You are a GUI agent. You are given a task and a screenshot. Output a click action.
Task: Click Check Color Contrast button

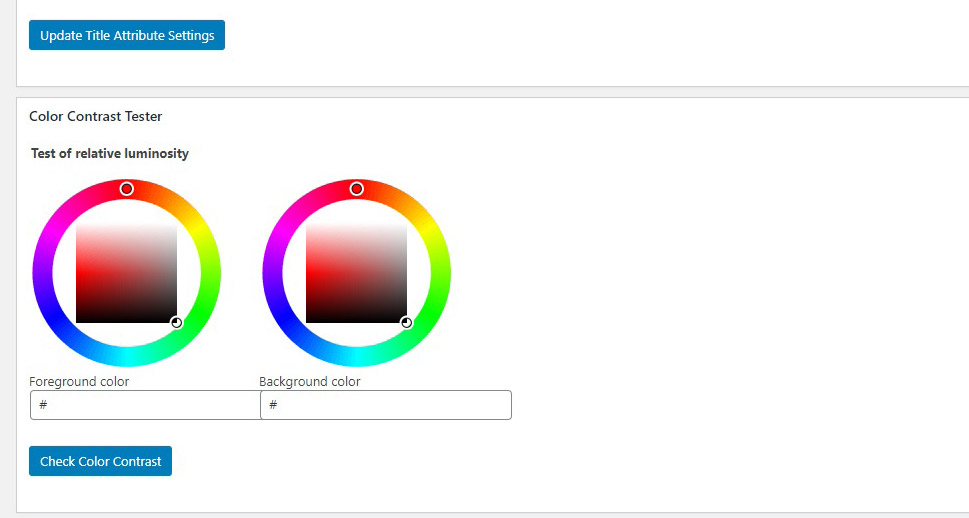(x=100, y=461)
